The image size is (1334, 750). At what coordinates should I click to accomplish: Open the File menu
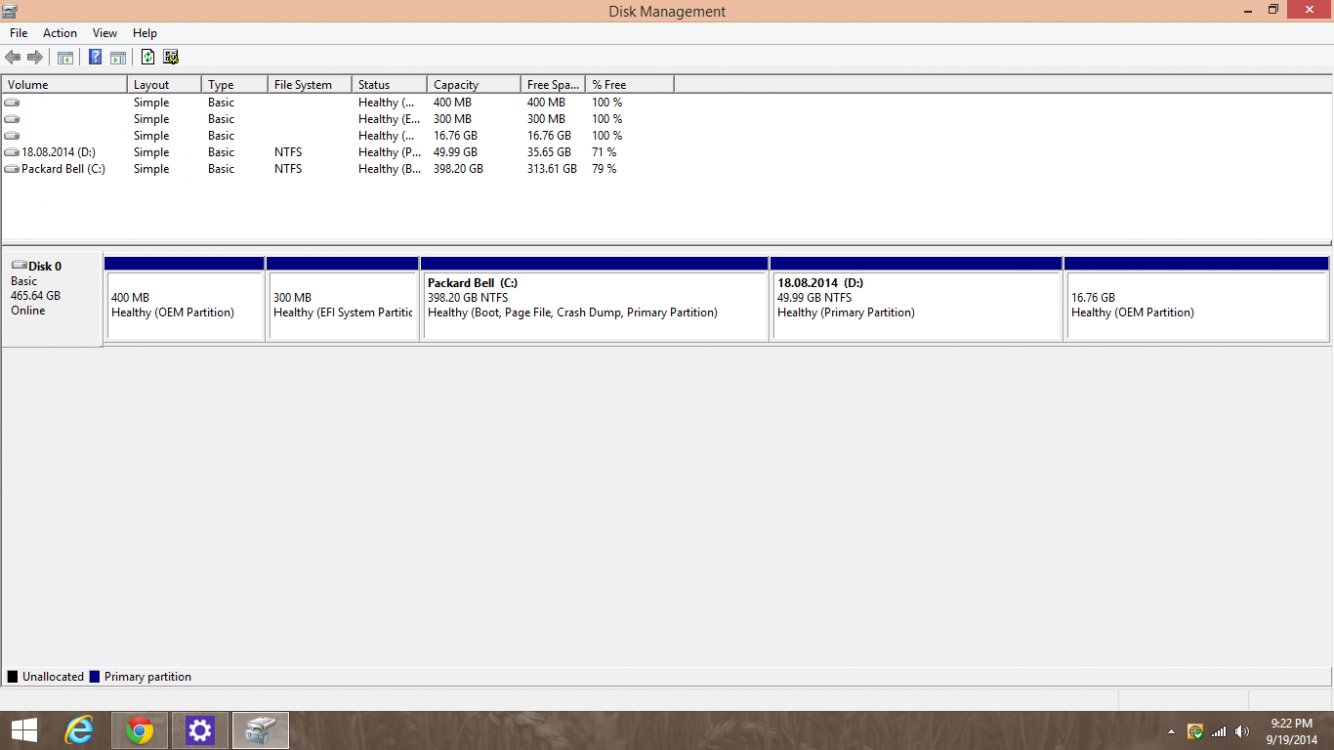pyautogui.click(x=19, y=33)
